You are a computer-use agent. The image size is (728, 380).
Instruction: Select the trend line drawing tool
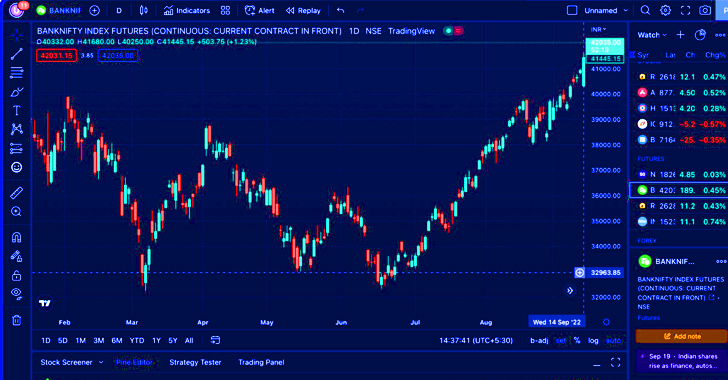pos(17,54)
